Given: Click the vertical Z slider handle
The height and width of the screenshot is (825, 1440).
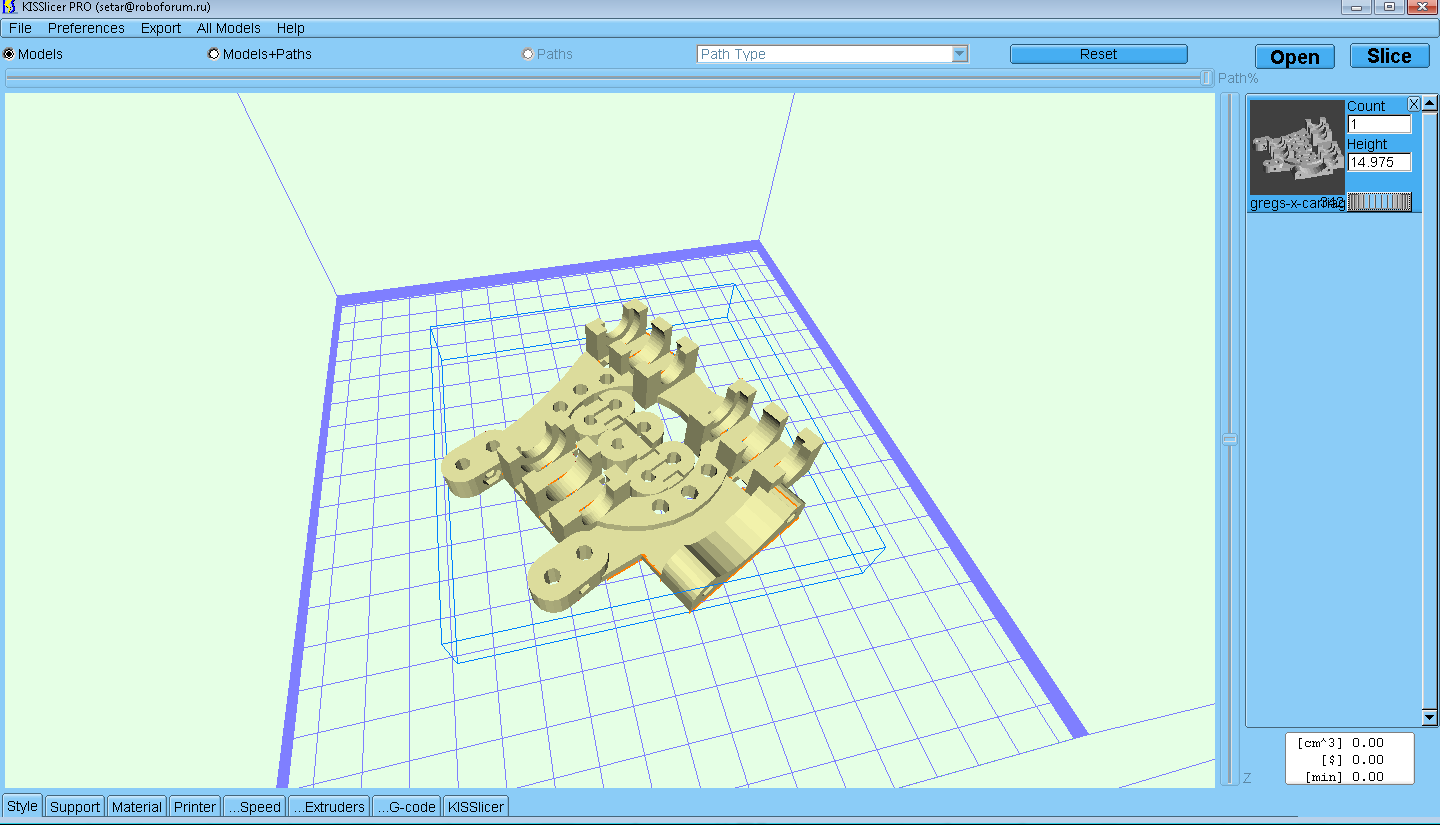Looking at the screenshot, I should [1230, 439].
